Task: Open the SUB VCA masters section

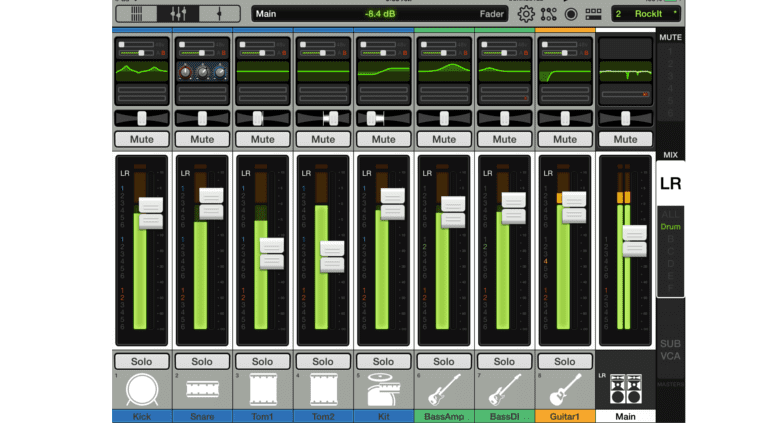Action: click(x=670, y=350)
